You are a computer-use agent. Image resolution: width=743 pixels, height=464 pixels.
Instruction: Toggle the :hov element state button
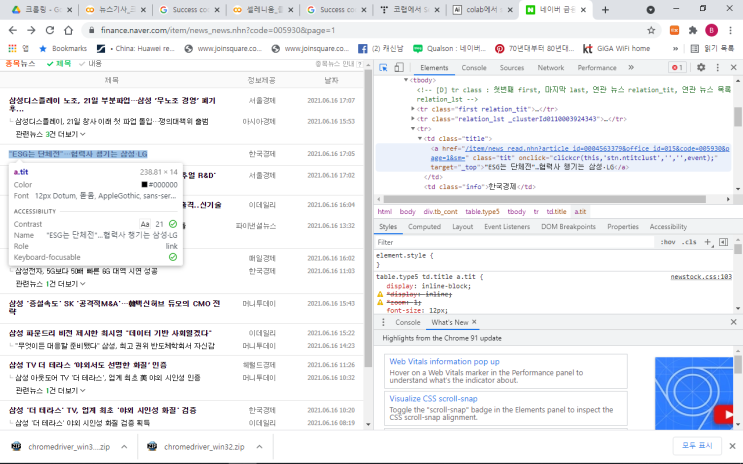[x=668, y=242]
